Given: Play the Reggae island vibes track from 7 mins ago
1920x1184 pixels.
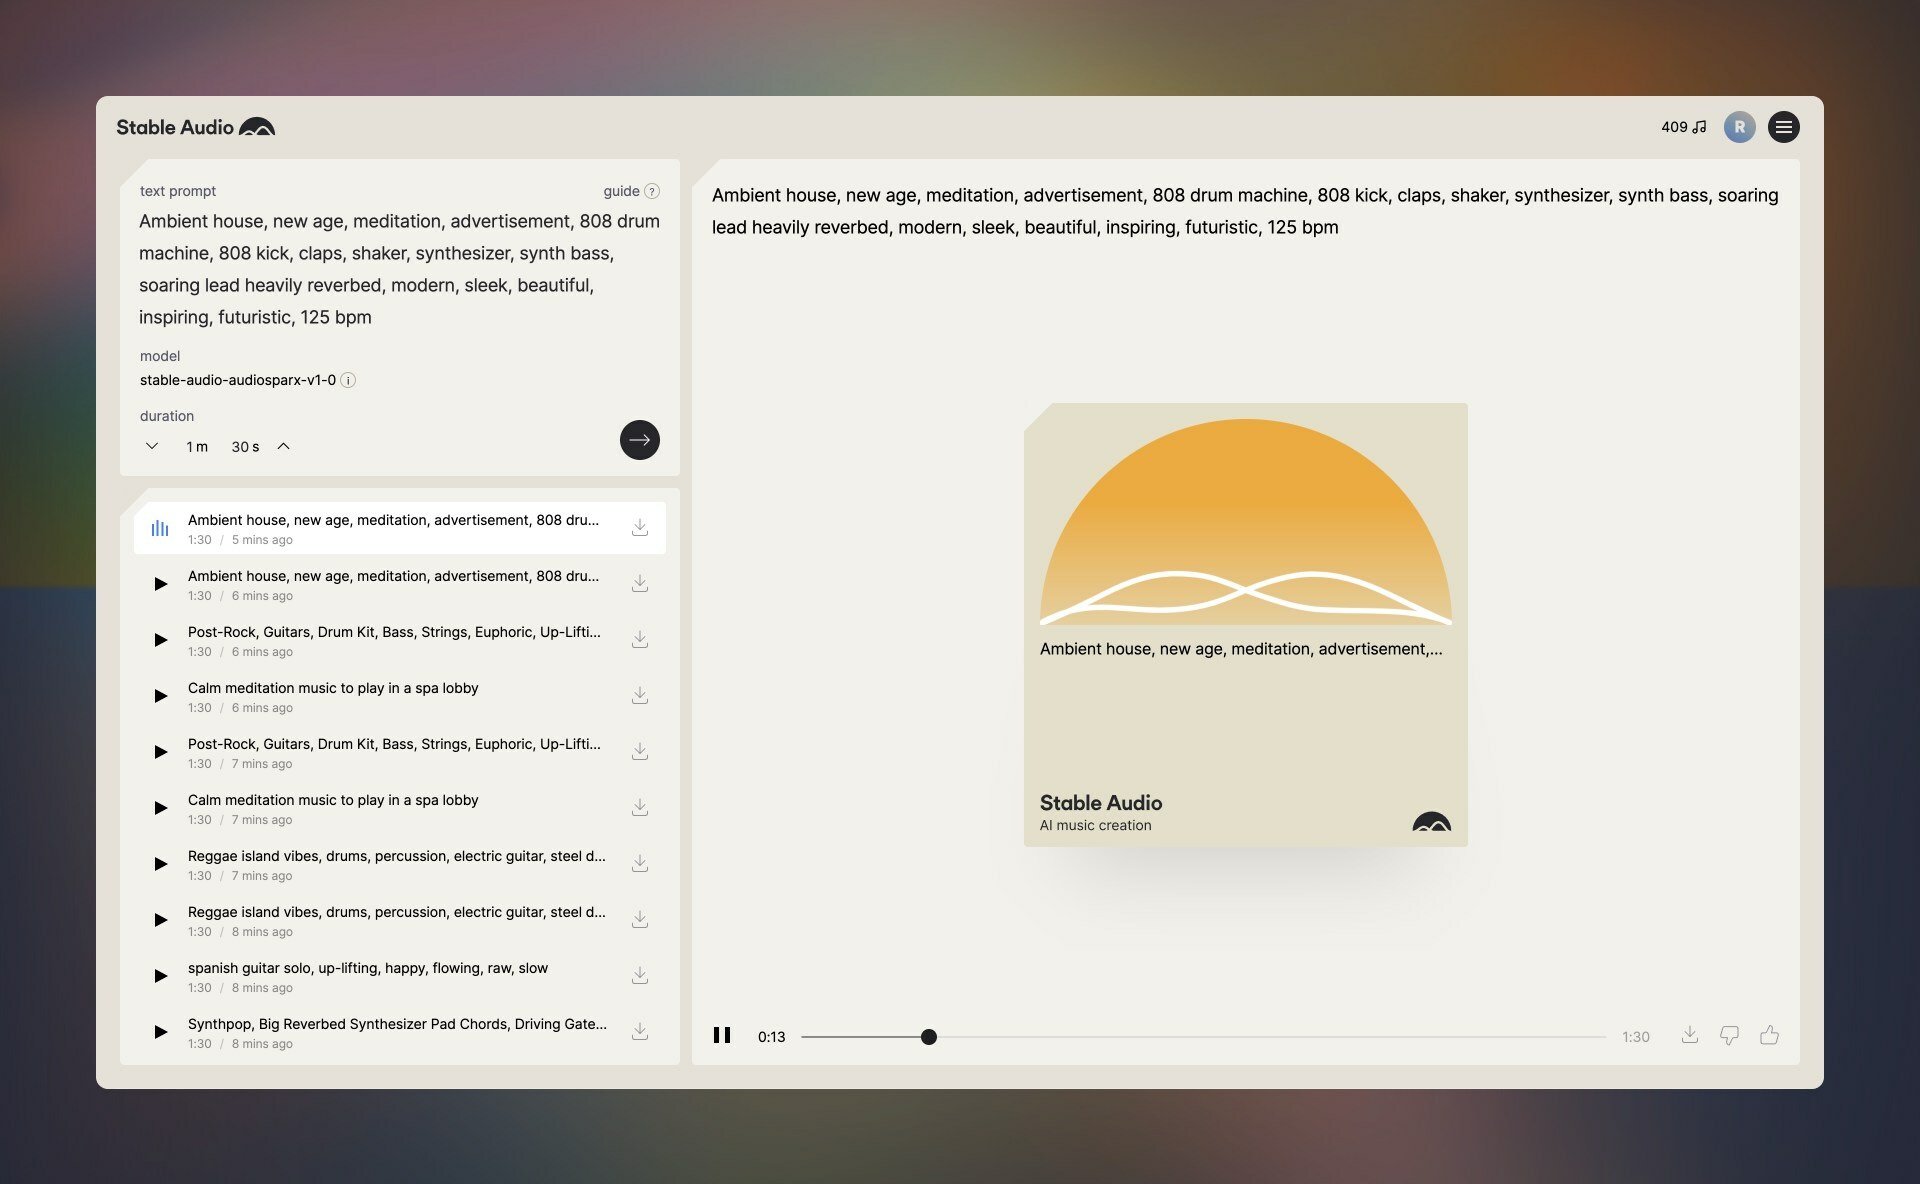Looking at the screenshot, I should click(x=160, y=864).
